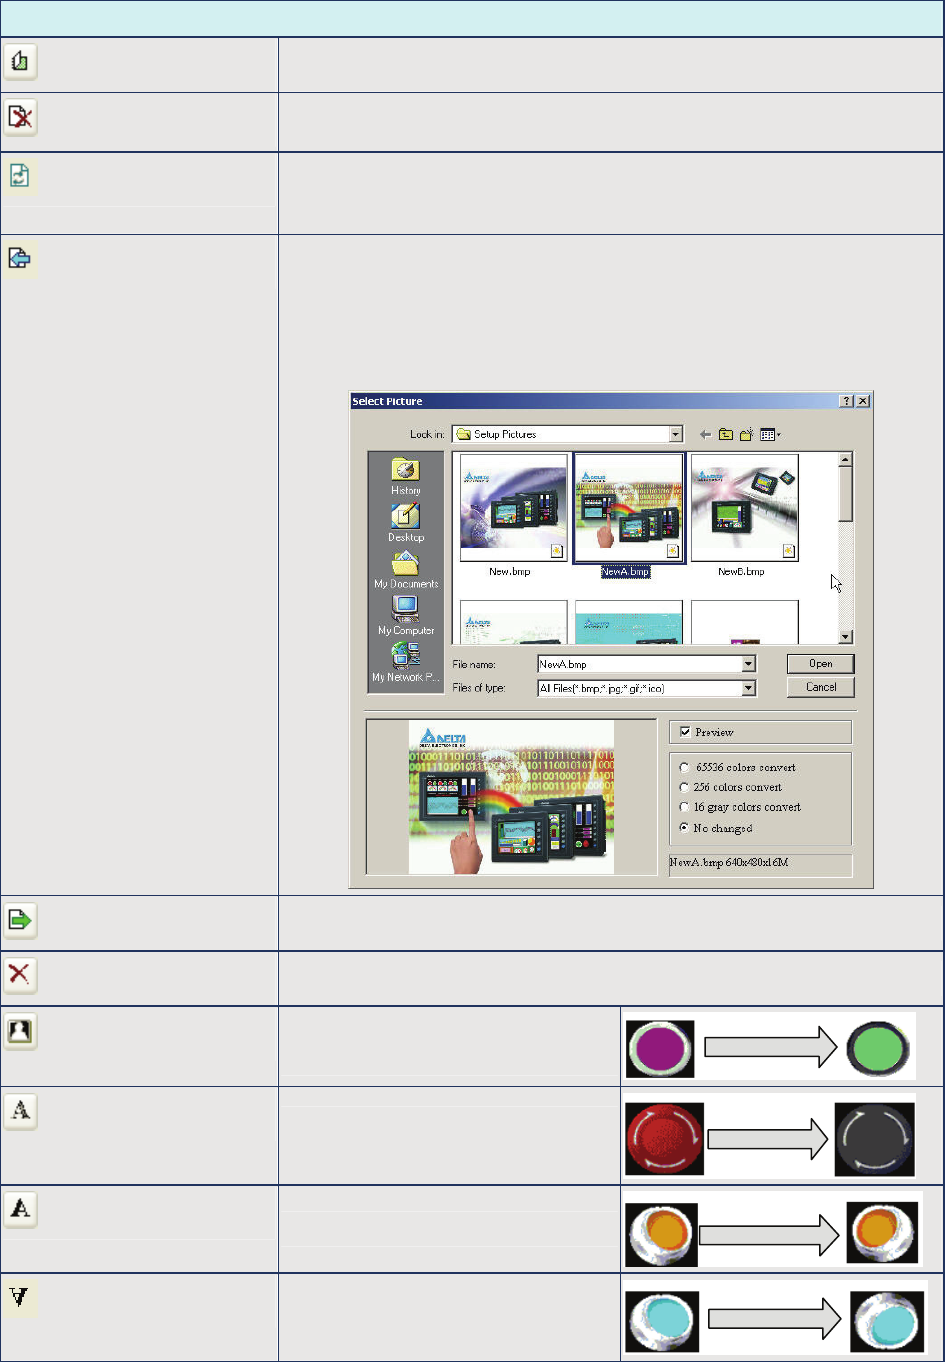Click the upside-down A vertical mirror icon
Screen dimensions: 945x1362
(x=20, y=1299)
